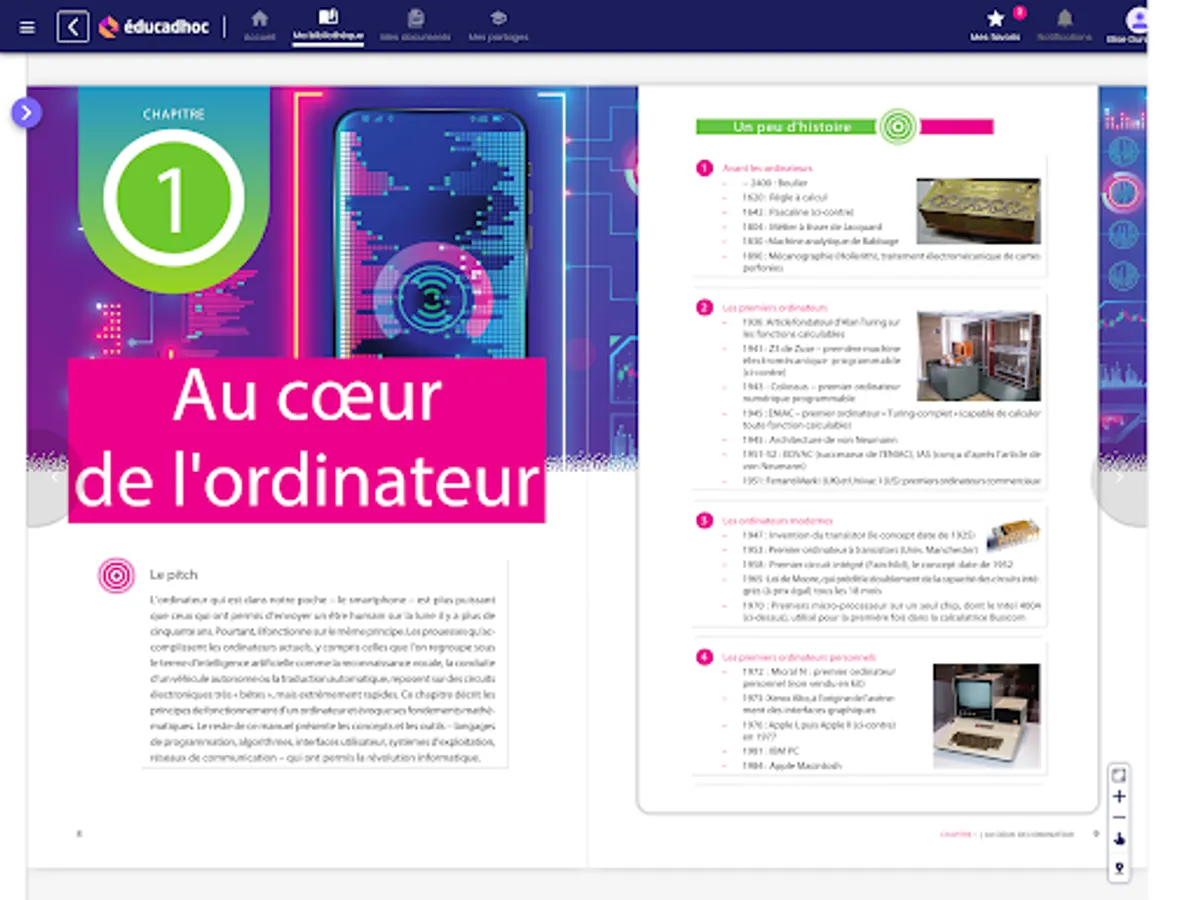Go to the next page
Viewport: 1200px width, 900px height.
(1119, 478)
